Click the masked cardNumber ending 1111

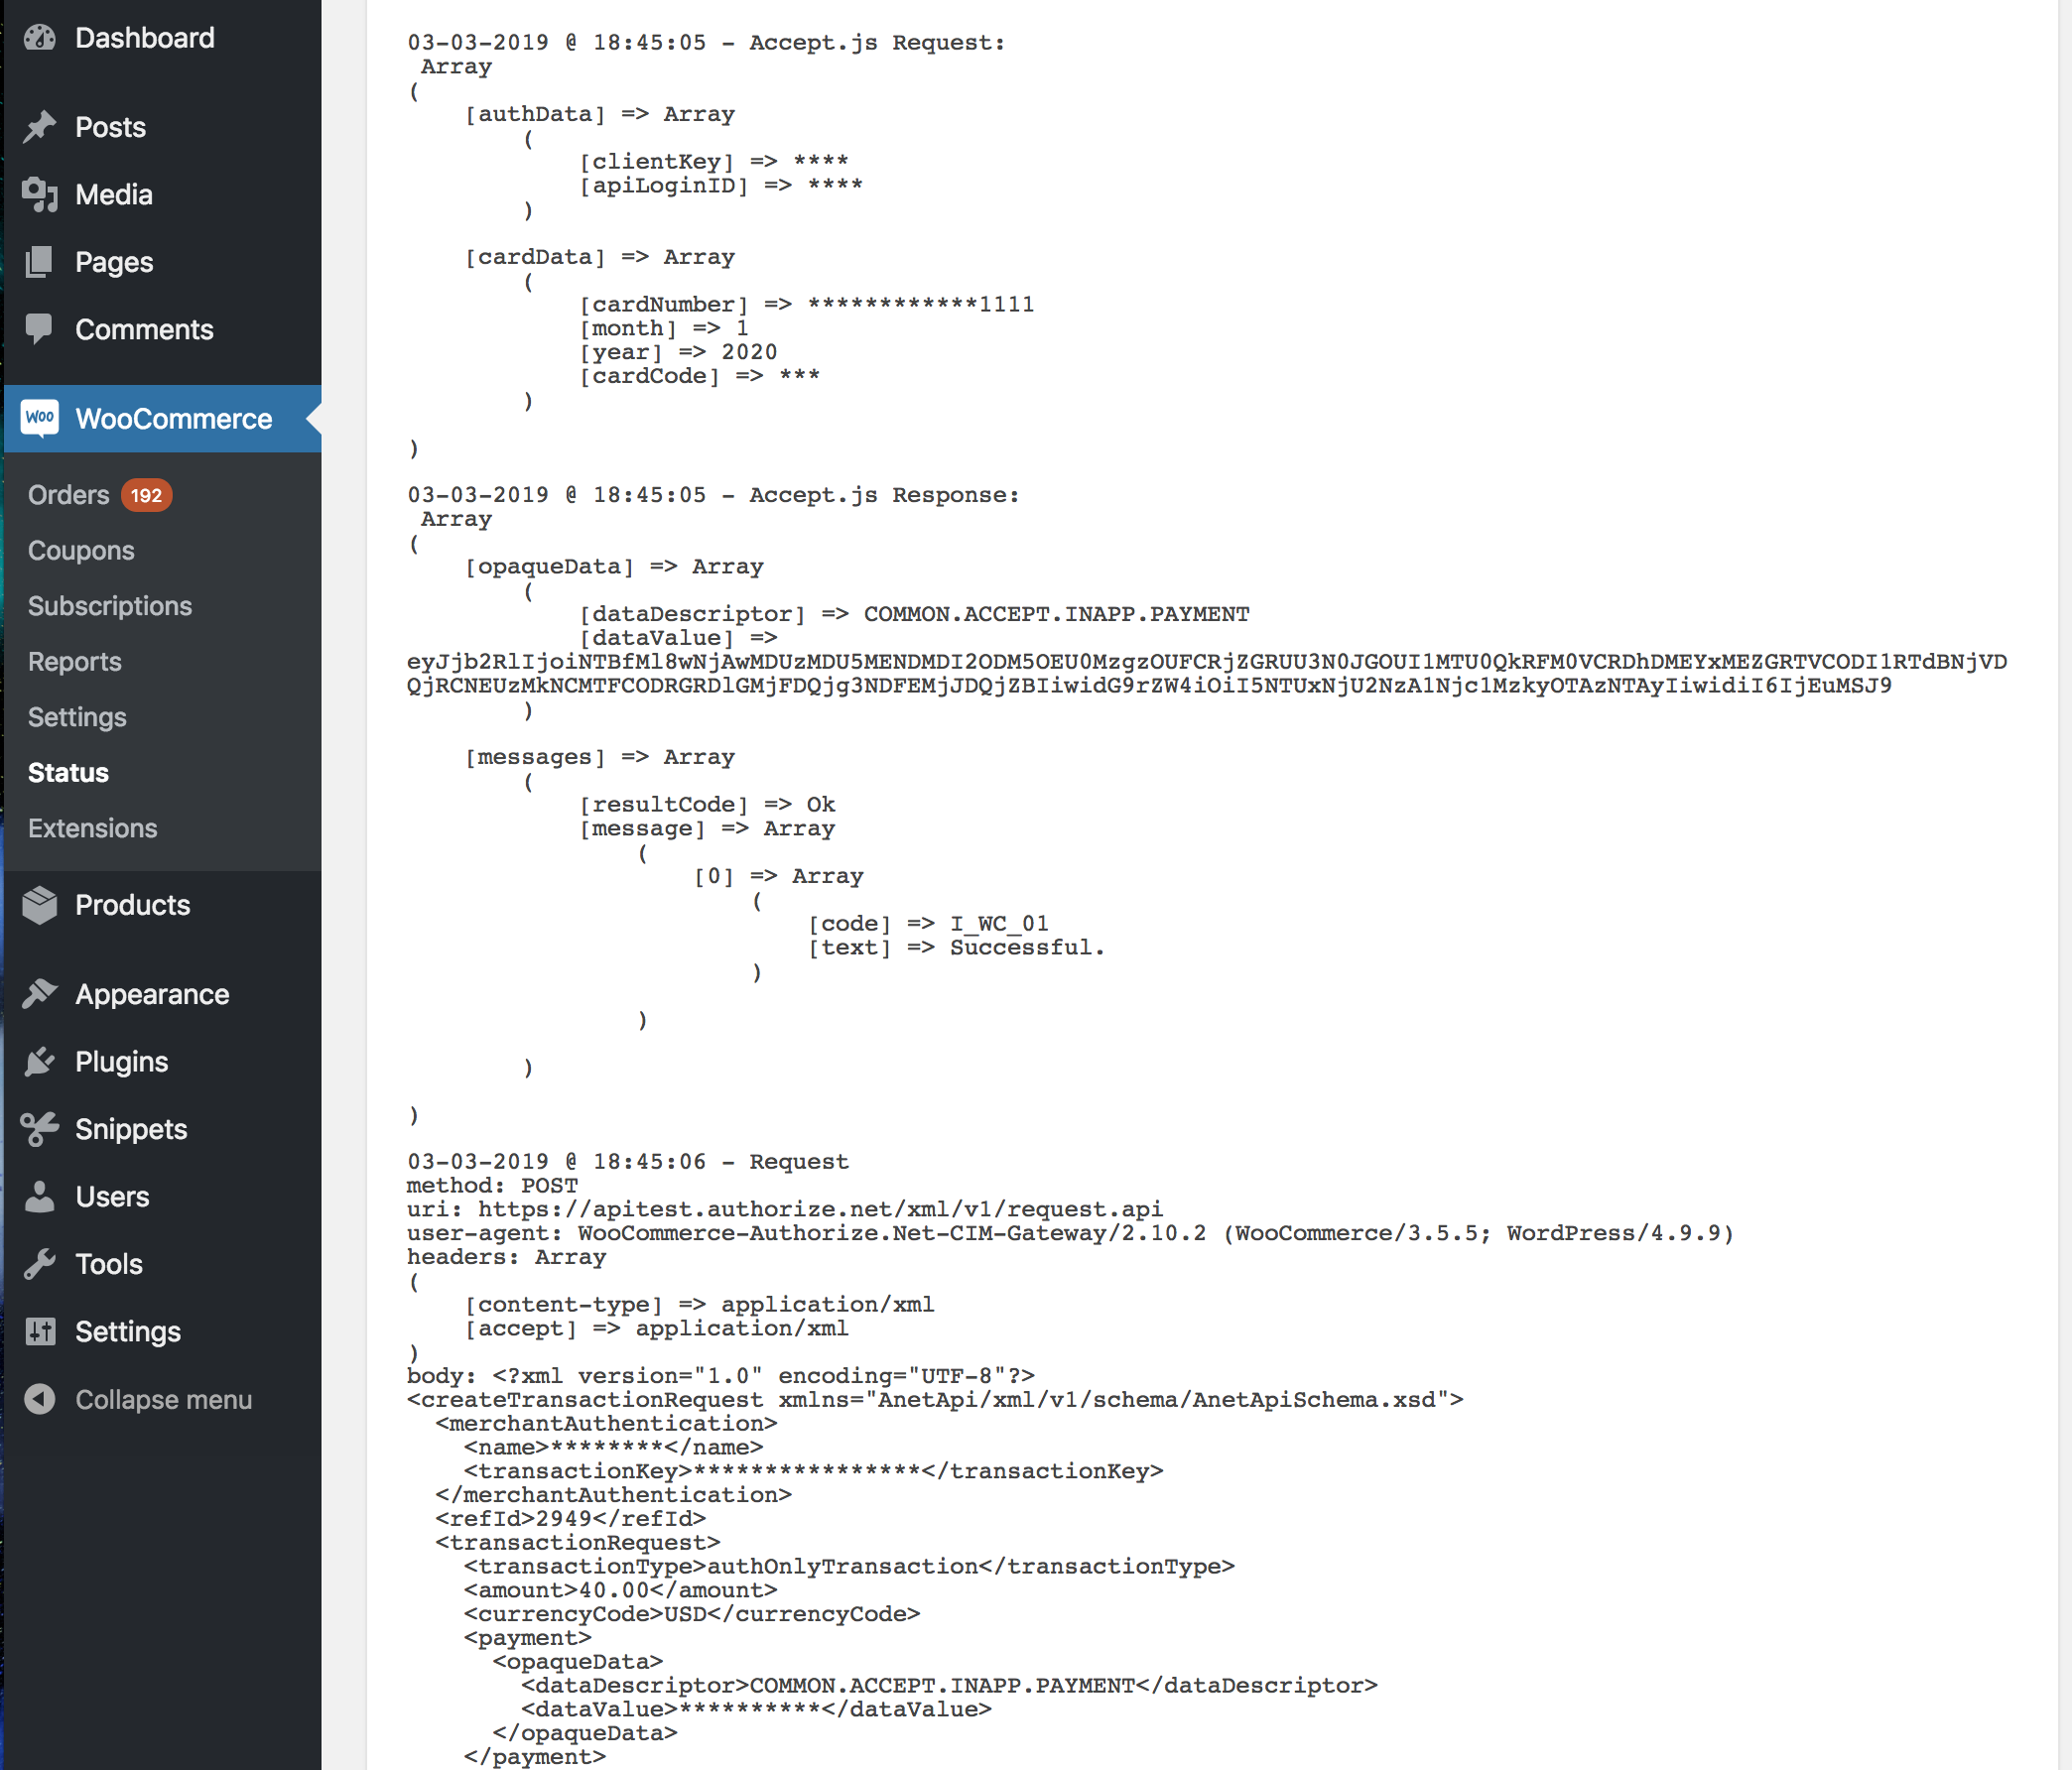(921, 304)
